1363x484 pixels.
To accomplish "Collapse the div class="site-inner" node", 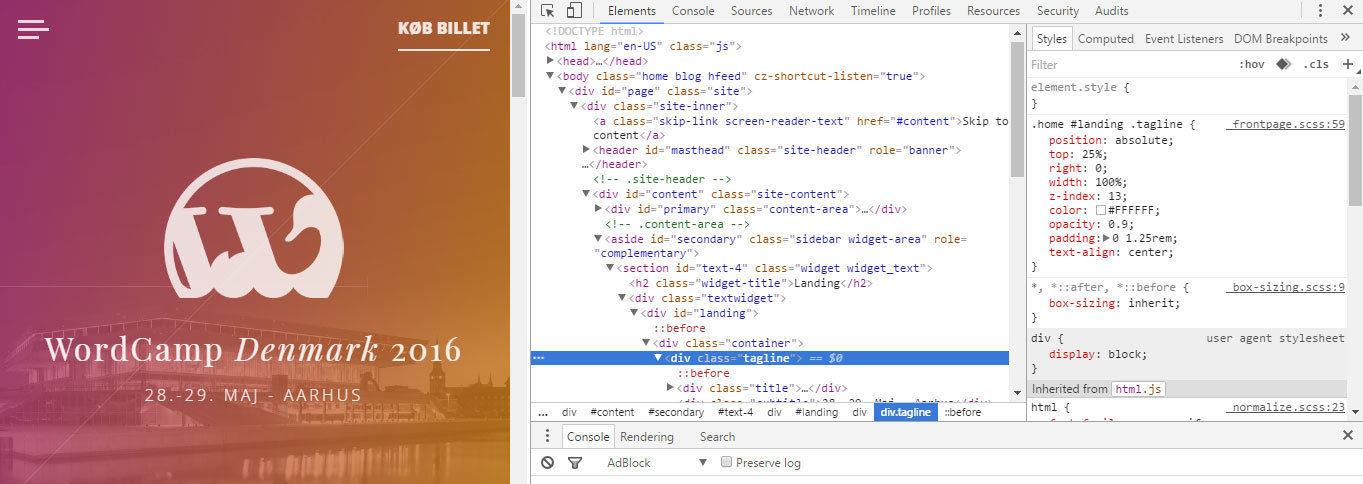I will pos(574,106).
